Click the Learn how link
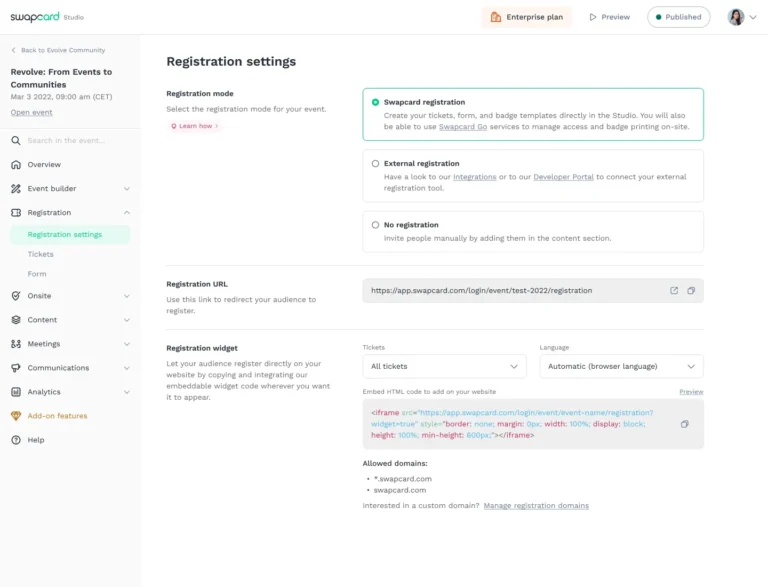The width and height of the screenshot is (768, 587). coord(195,126)
